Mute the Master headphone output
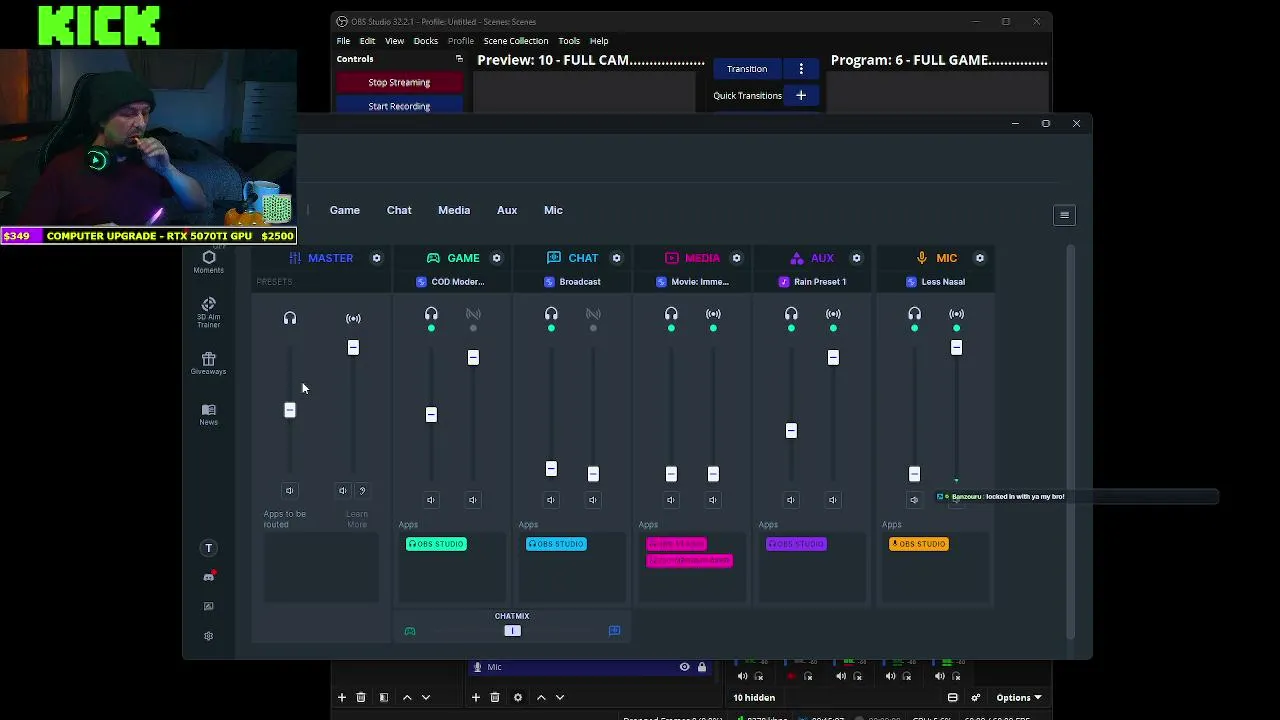Screen dimensions: 1280x720 tap(290, 491)
